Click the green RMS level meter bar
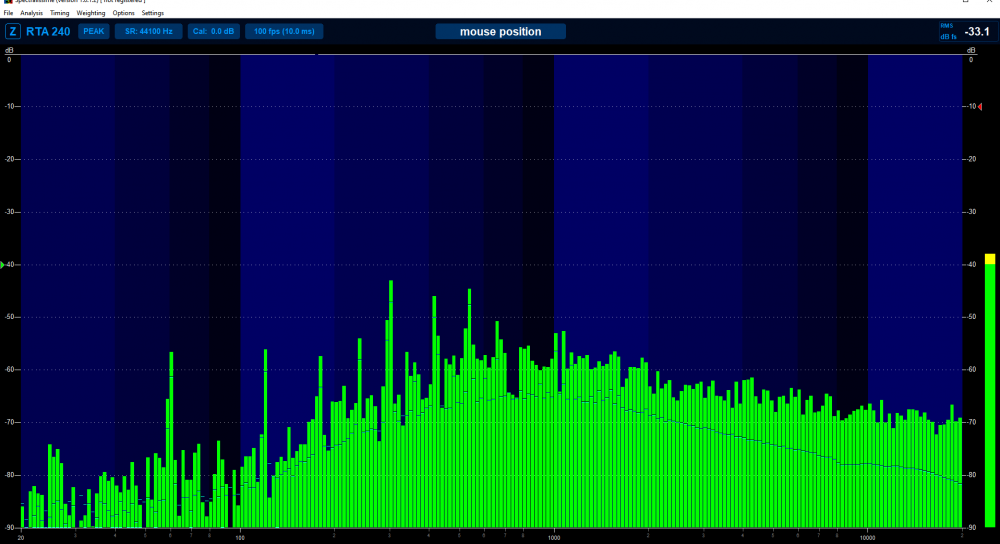The width and height of the screenshot is (1000, 544). [990, 395]
